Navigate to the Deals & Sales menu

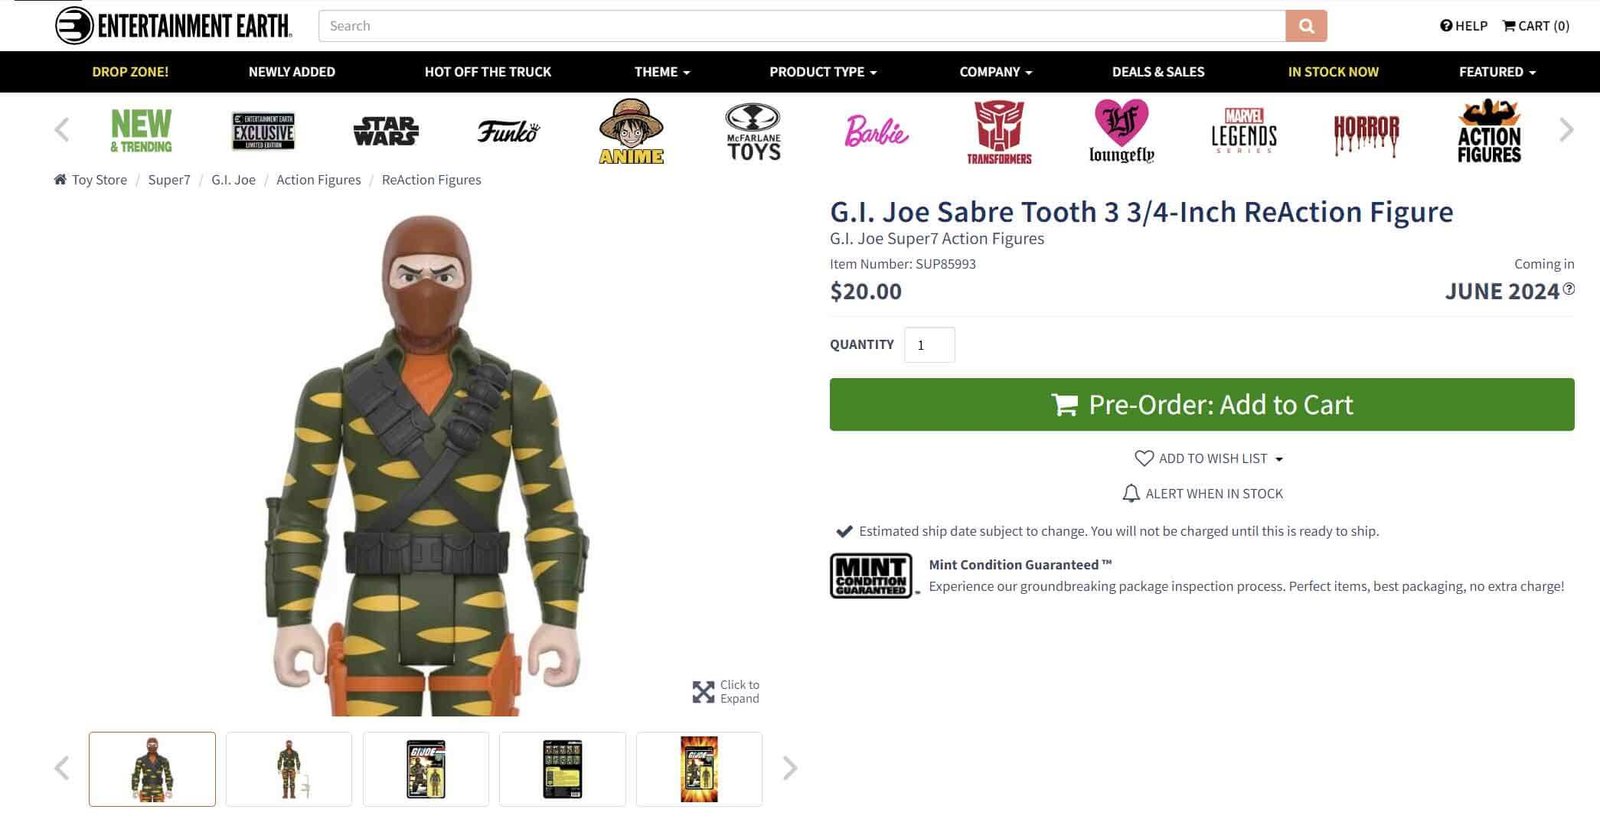tap(1158, 71)
